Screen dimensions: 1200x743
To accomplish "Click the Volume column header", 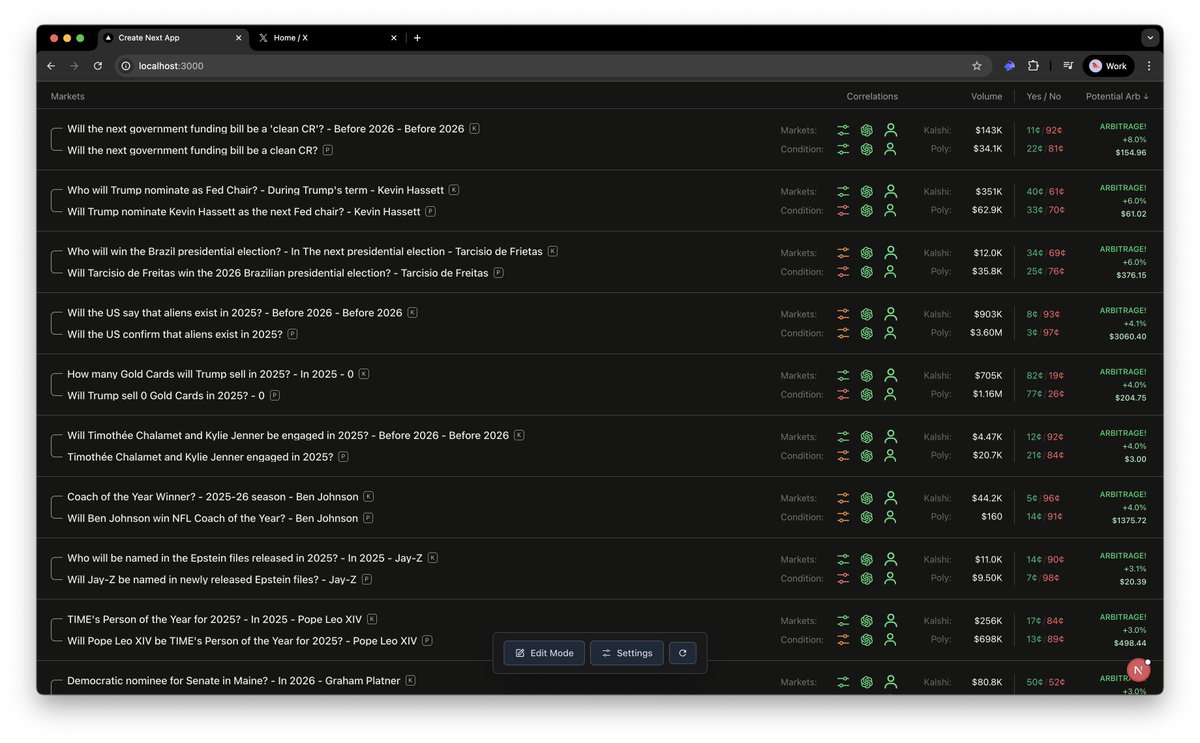I will click(x=986, y=97).
